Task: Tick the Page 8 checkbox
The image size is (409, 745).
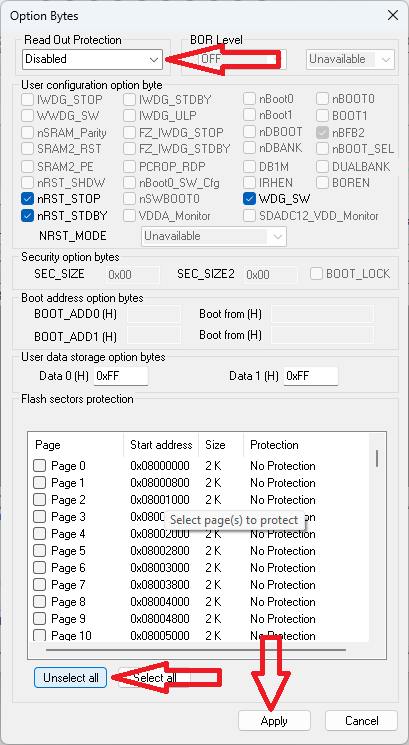Action: click(x=39, y=602)
